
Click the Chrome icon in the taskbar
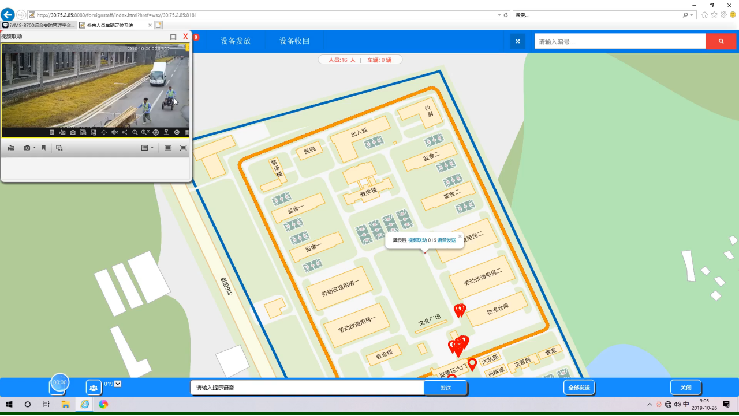[x=103, y=404]
